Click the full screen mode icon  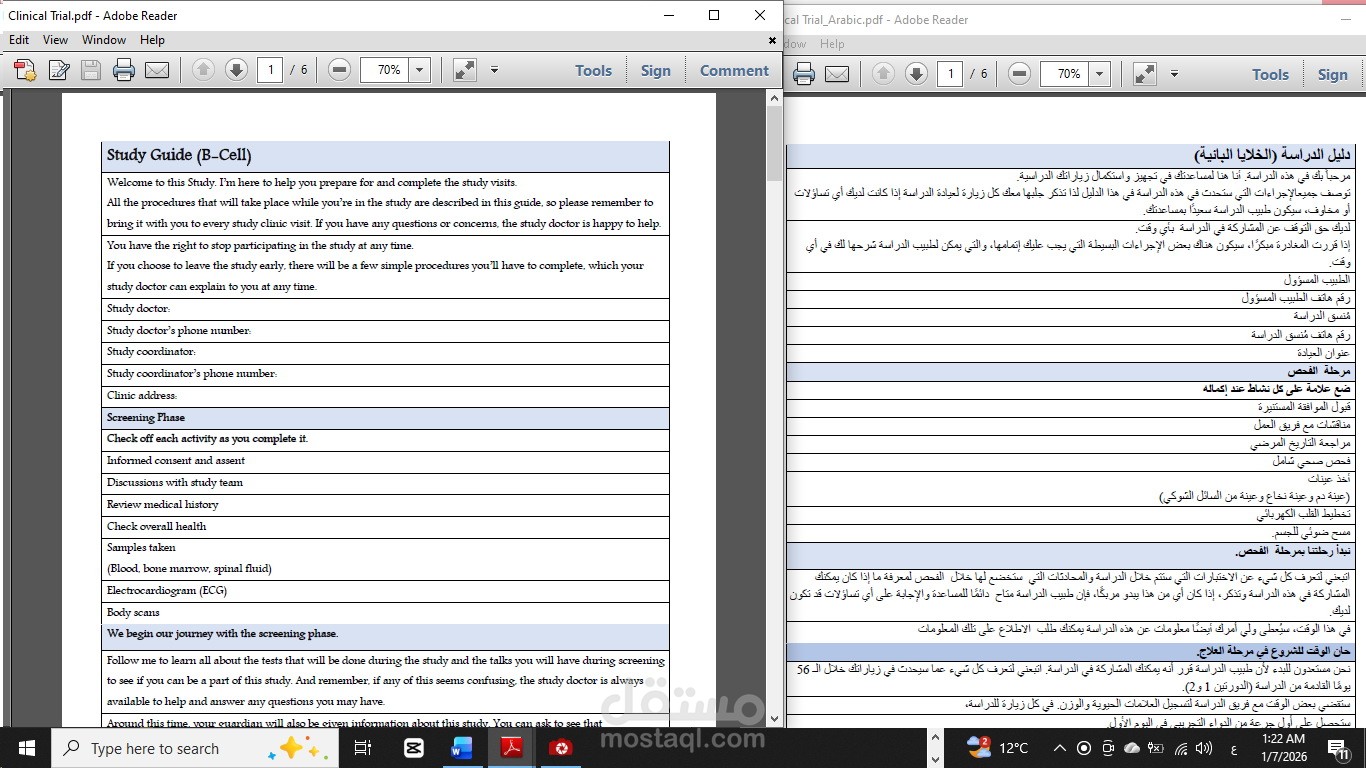(x=462, y=70)
